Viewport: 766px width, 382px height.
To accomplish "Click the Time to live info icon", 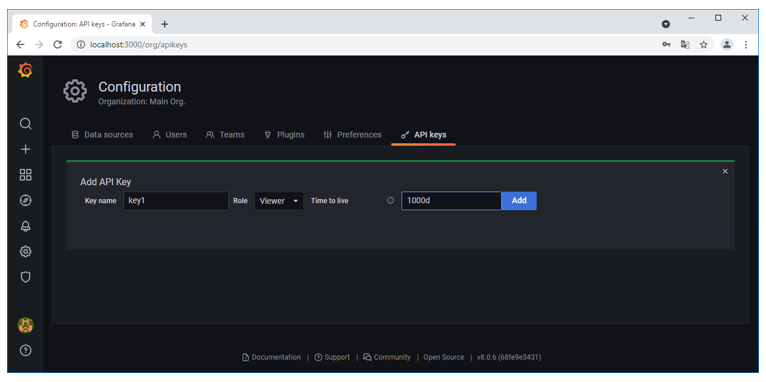I will pyautogui.click(x=390, y=200).
